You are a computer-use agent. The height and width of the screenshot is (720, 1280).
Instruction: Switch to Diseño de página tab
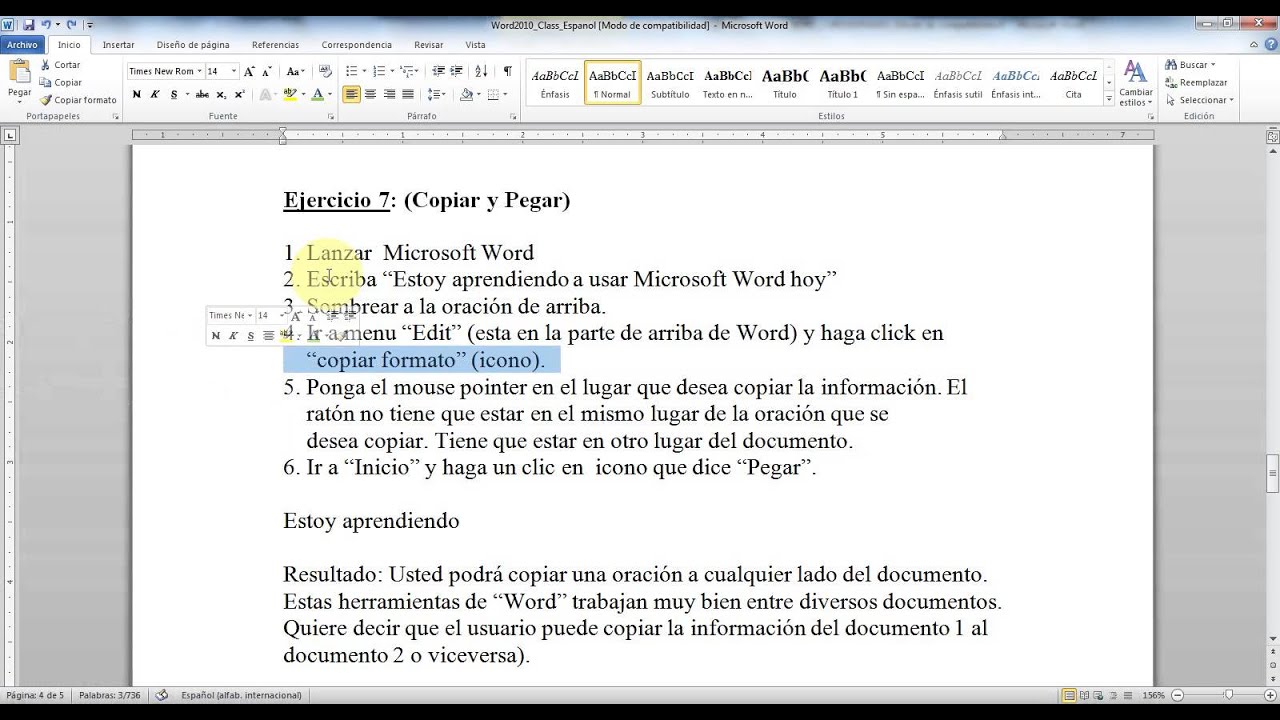(x=193, y=45)
